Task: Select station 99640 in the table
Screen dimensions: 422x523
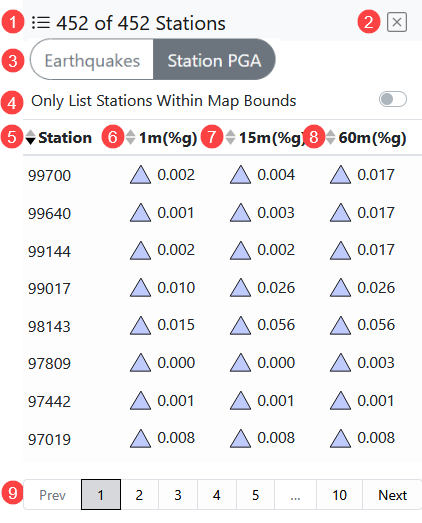Action: (x=49, y=213)
